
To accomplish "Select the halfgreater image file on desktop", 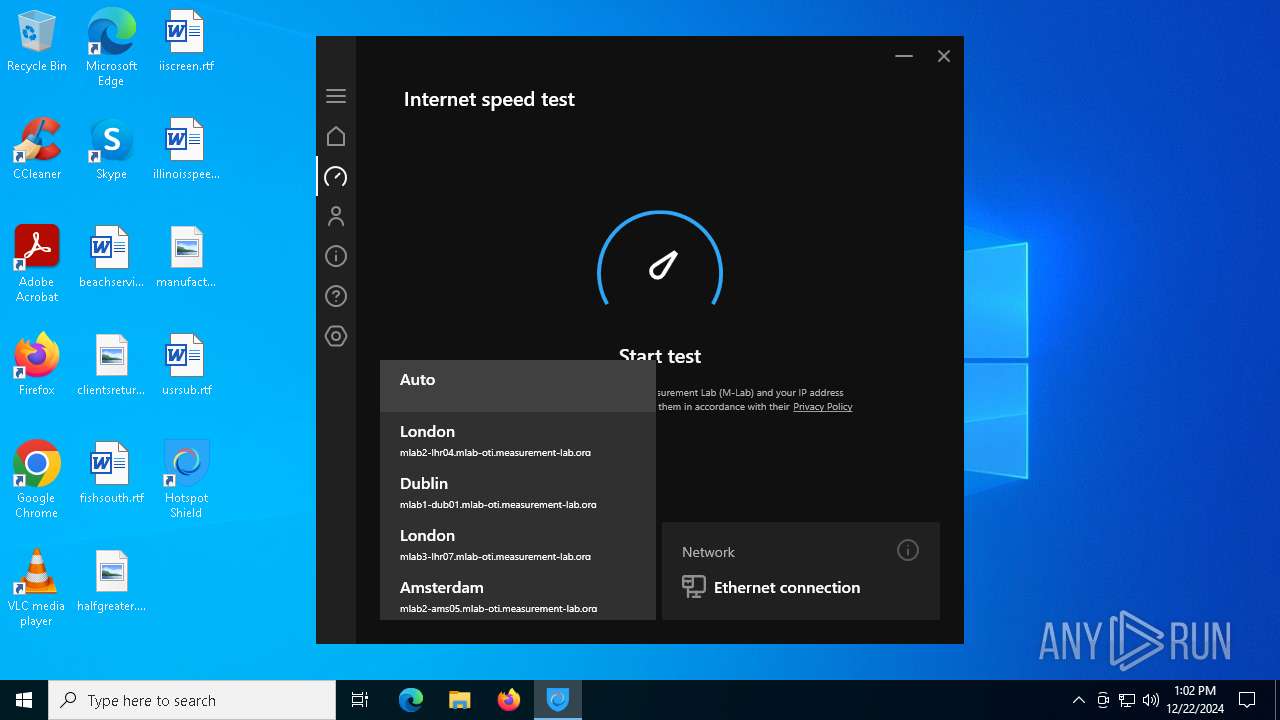I will coord(111,582).
